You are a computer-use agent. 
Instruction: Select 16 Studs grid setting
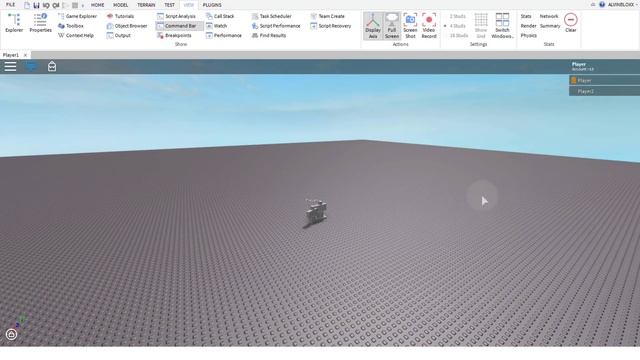pos(458,36)
